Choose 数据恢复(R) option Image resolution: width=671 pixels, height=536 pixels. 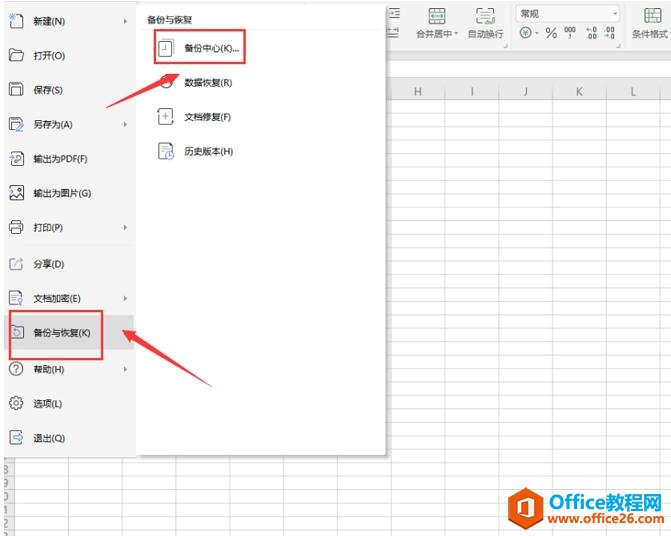[208, 82]
